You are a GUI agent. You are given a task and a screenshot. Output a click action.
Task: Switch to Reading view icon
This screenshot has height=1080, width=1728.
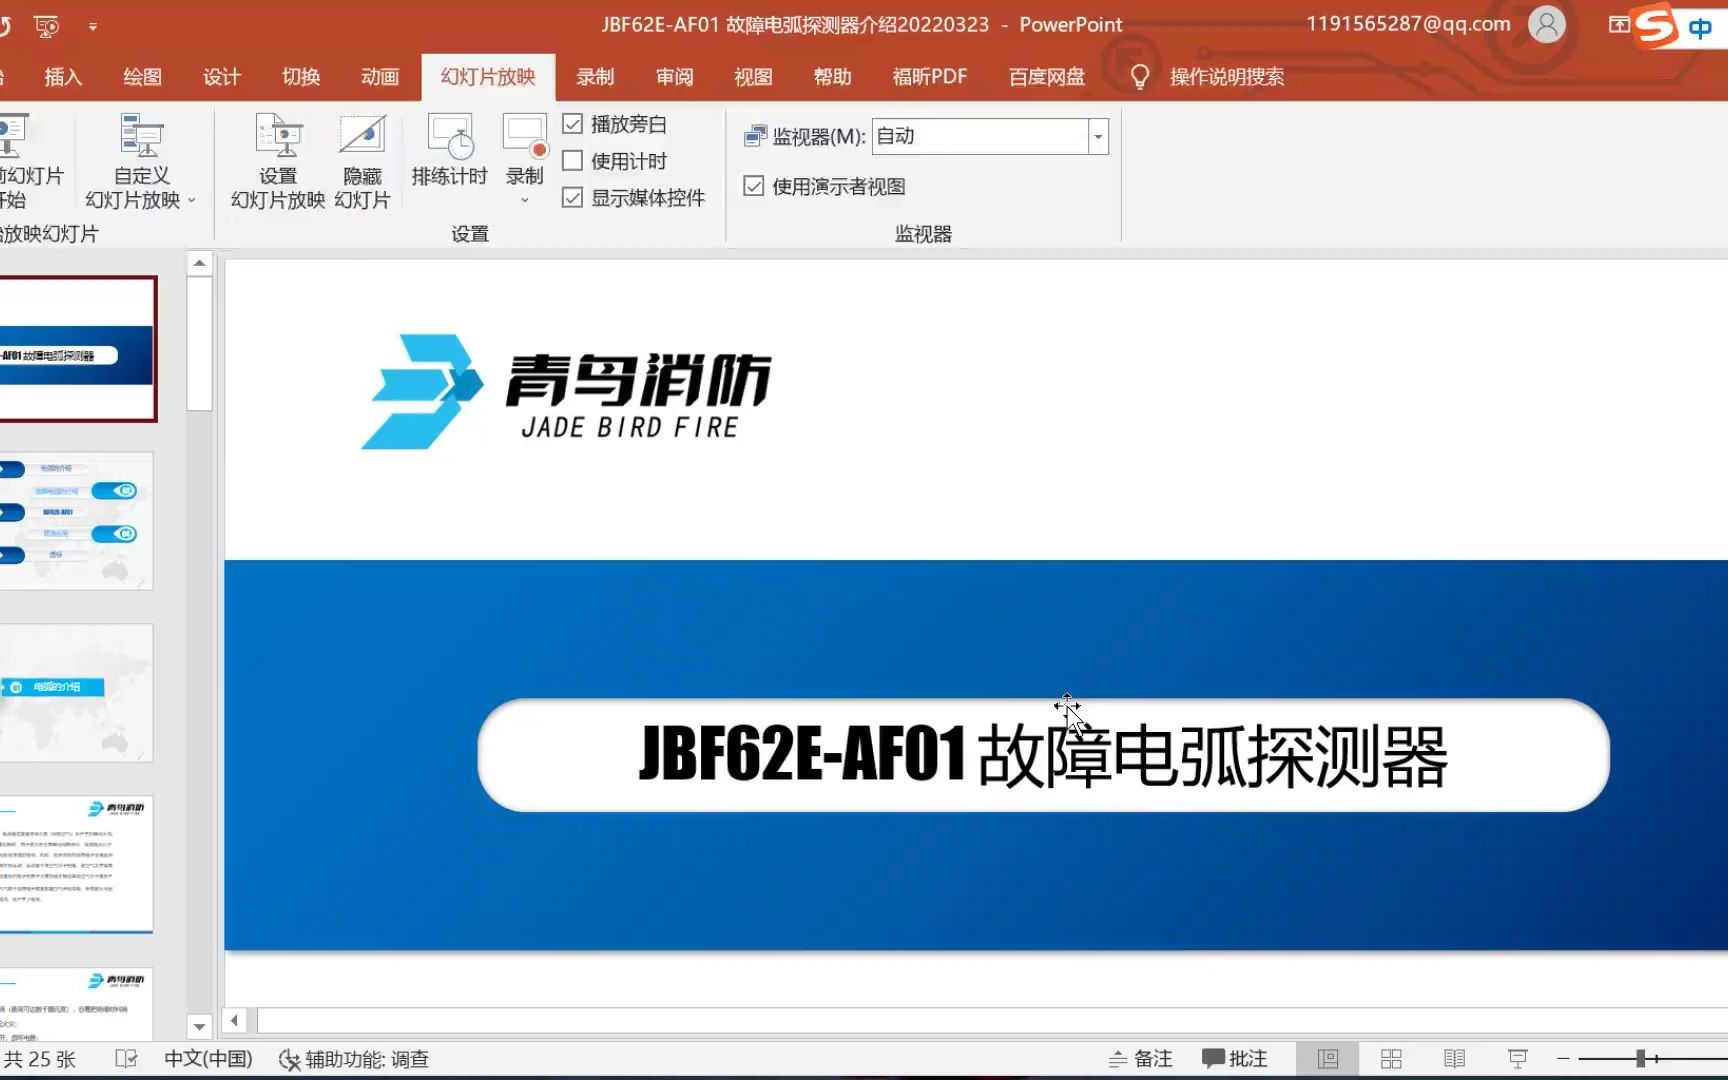coord(1454,1059)
